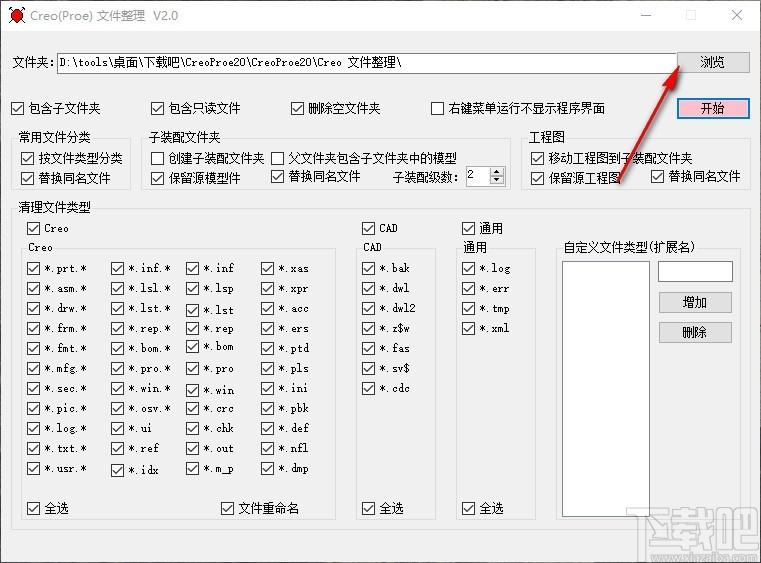Toggle the *.mfg.* checkbox
This screenshot has width=761, height=563.
coord(33,368)
